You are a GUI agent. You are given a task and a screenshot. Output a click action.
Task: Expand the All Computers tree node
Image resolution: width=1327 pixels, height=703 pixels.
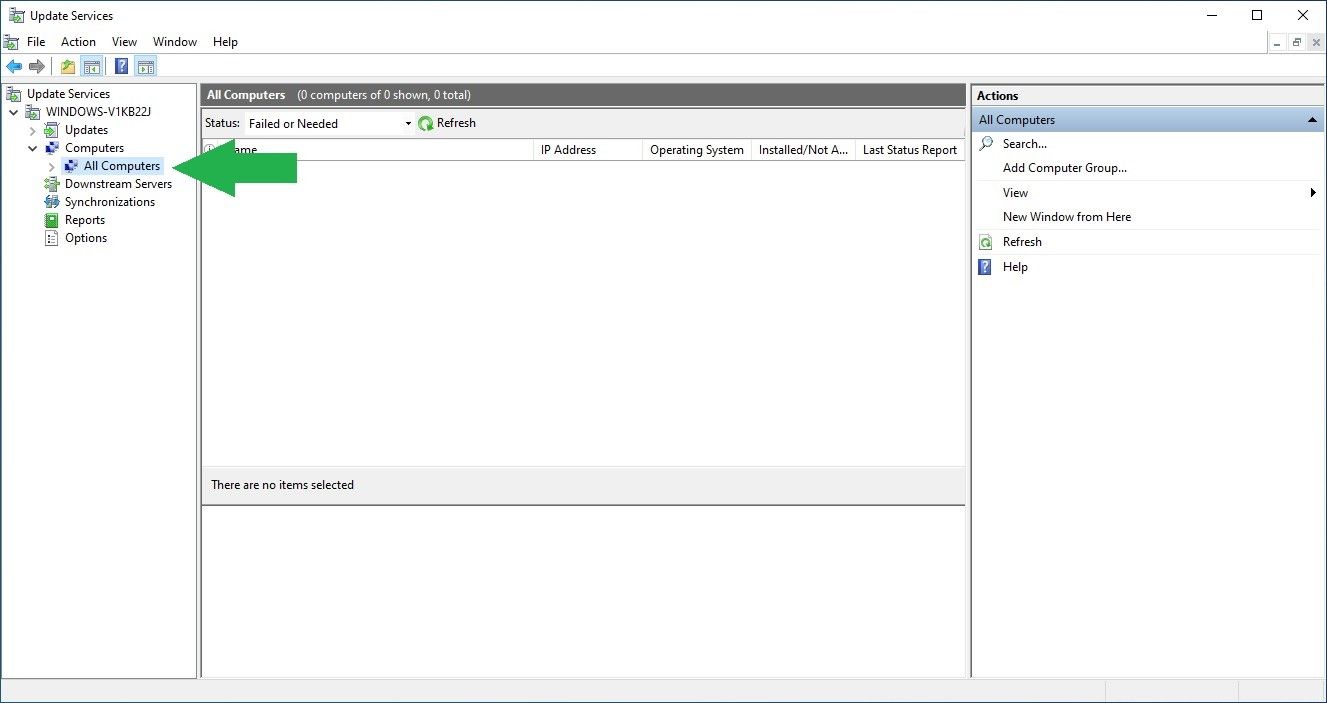pyautogui.click(x=52, y=166)
